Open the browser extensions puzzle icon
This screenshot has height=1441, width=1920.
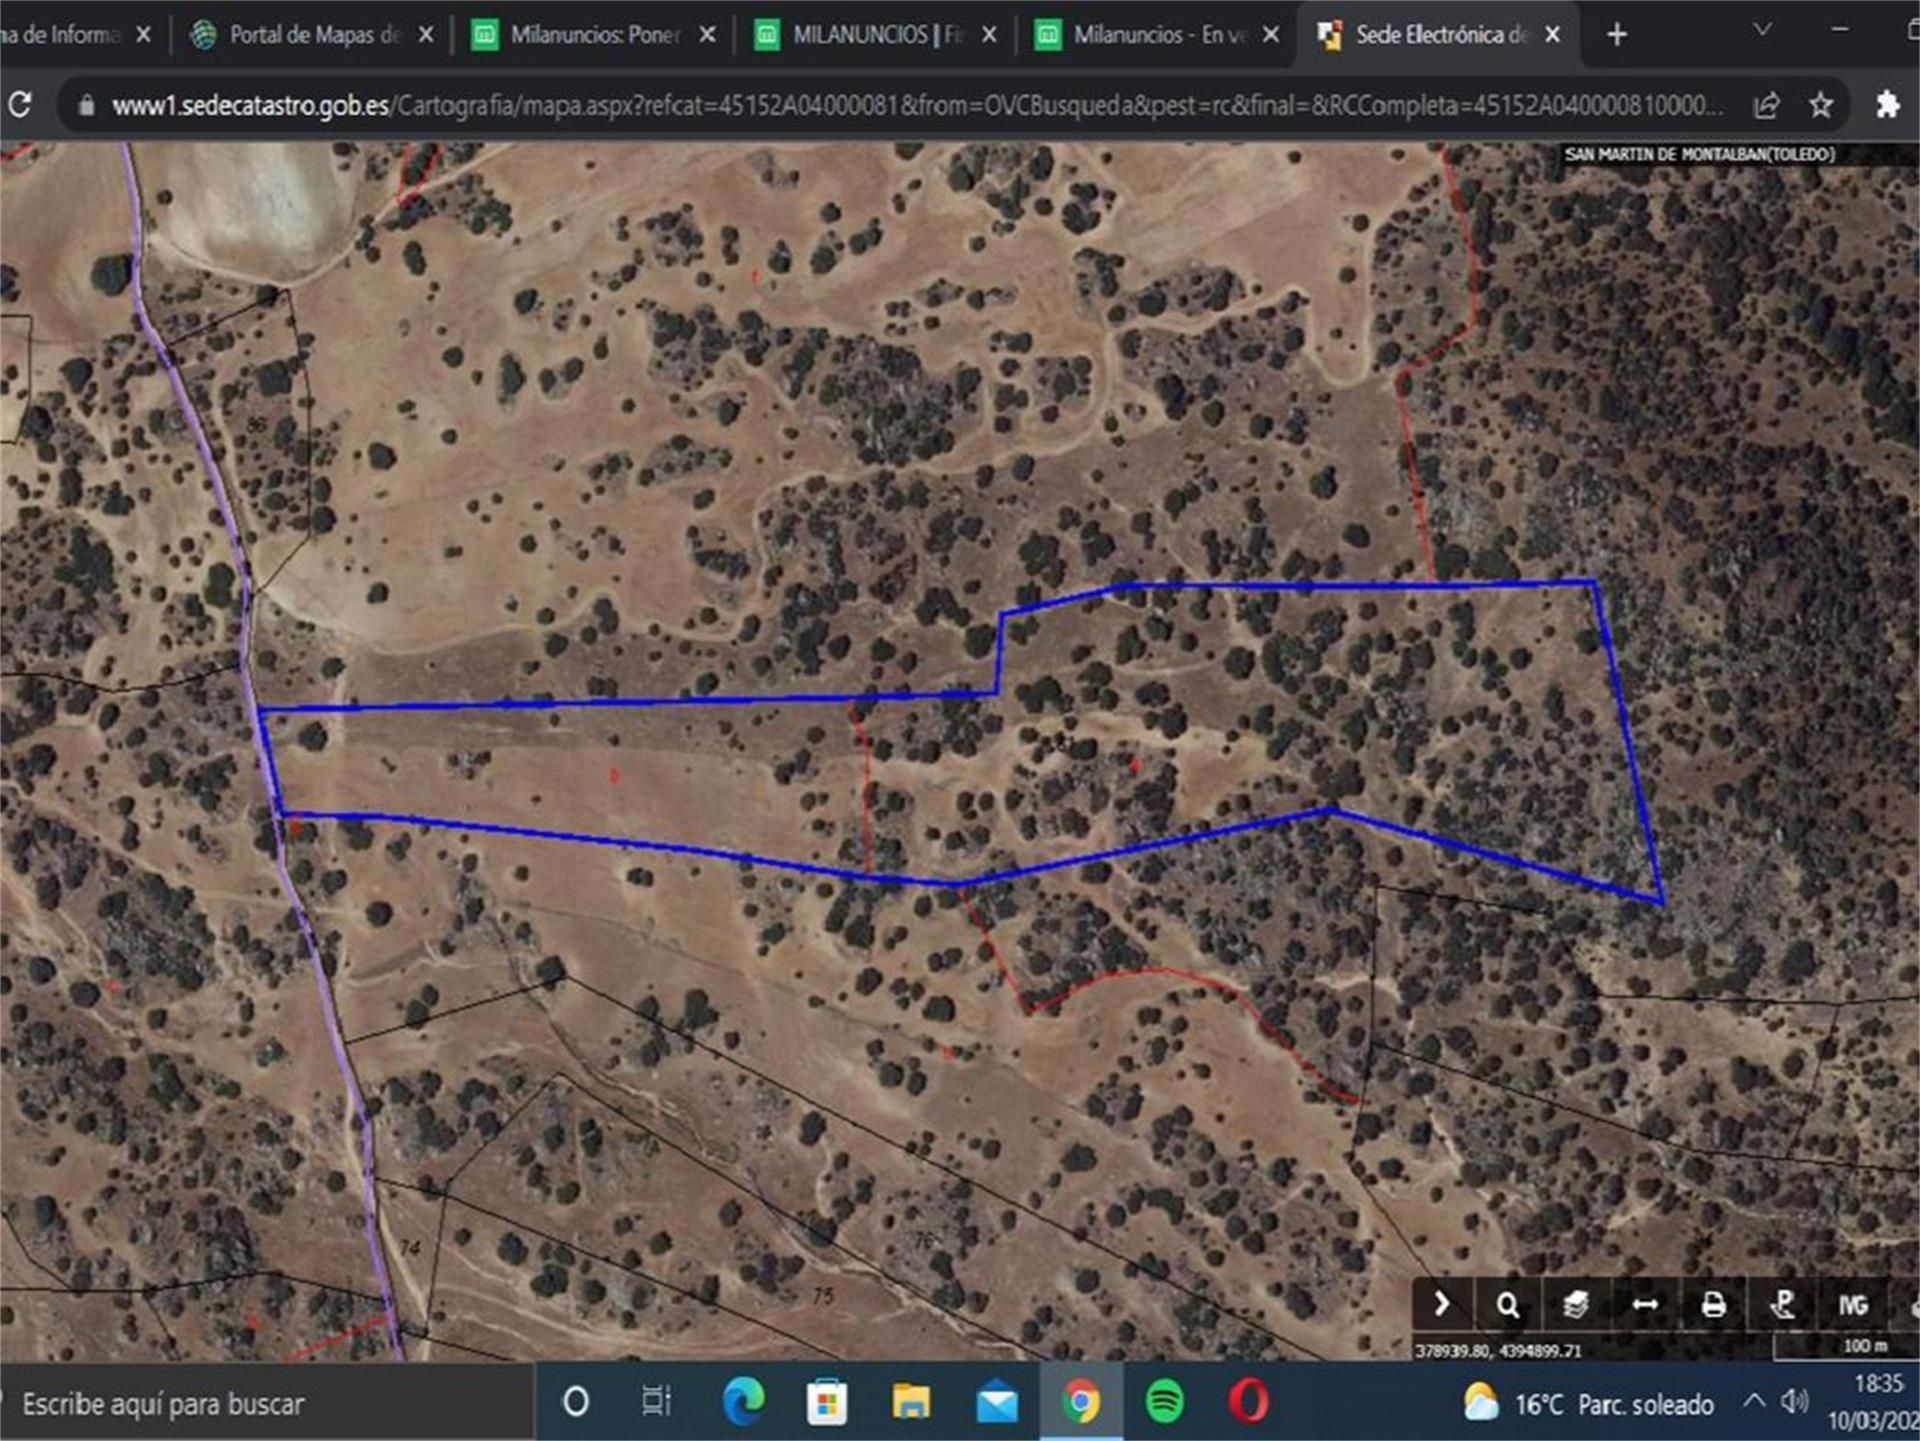(x=1887, y=104)
